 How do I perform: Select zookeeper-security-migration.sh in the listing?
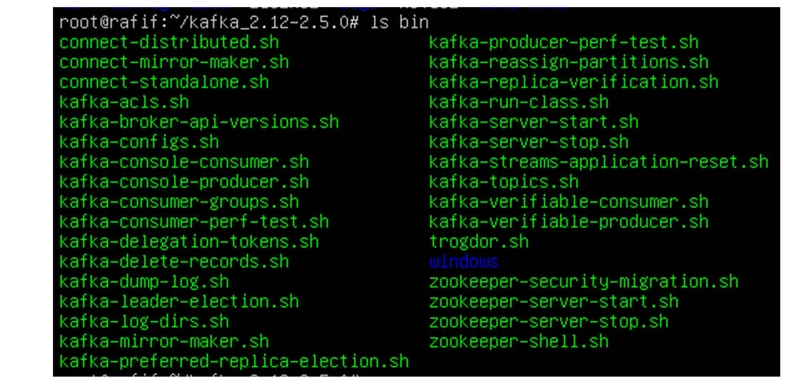coord(584,281)
